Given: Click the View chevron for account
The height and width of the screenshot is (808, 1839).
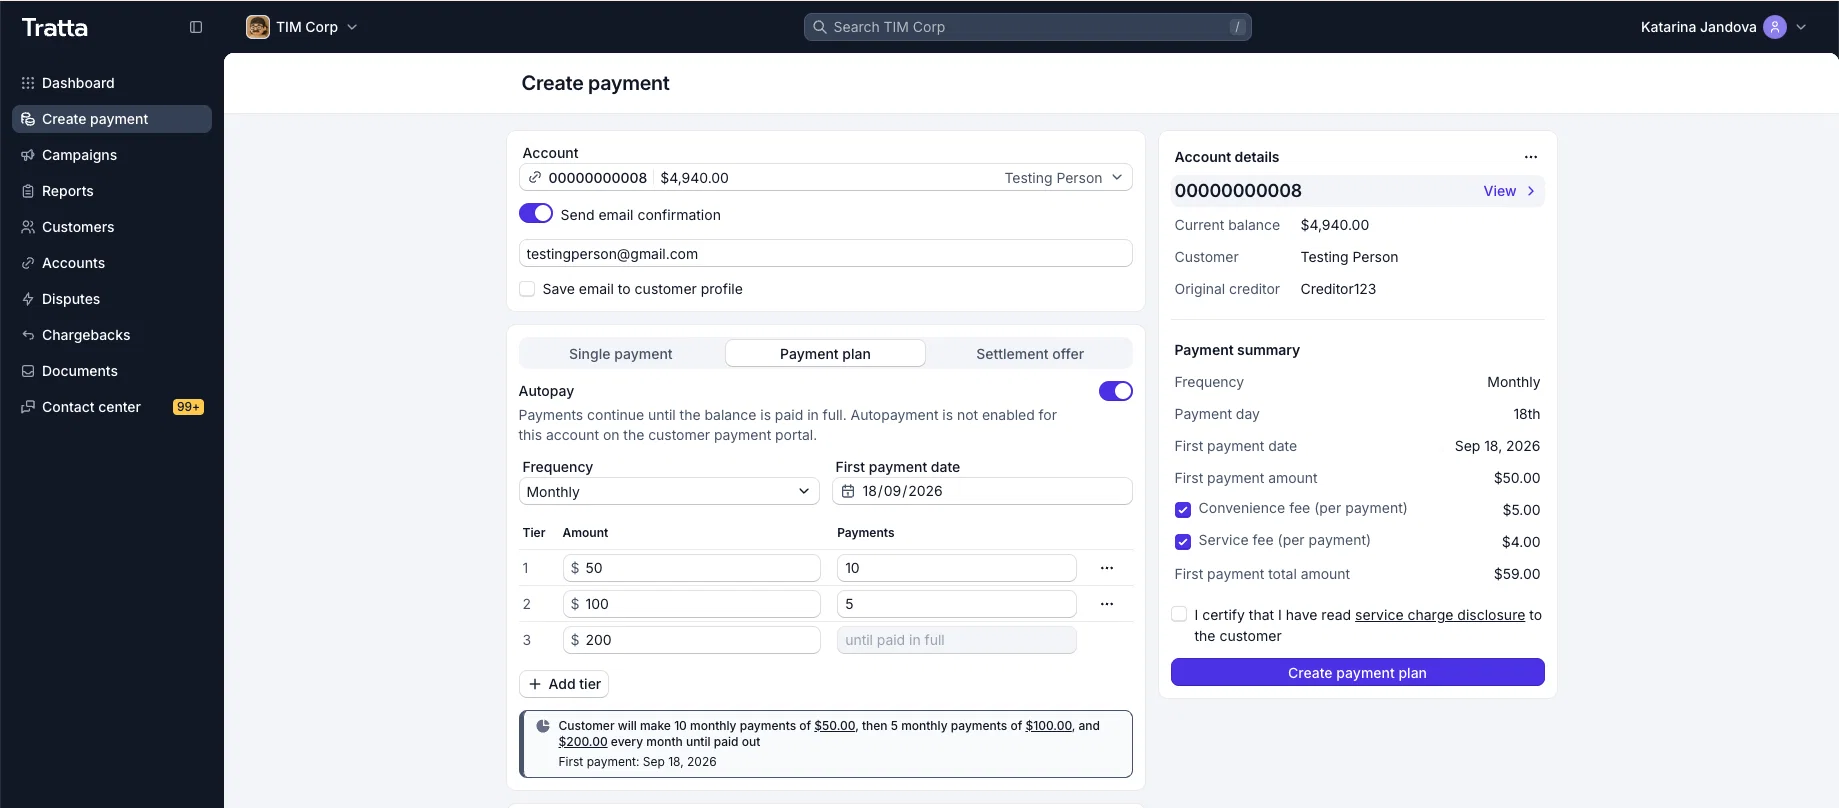Looking at the screenshot, I should (x=1531, y=191).
